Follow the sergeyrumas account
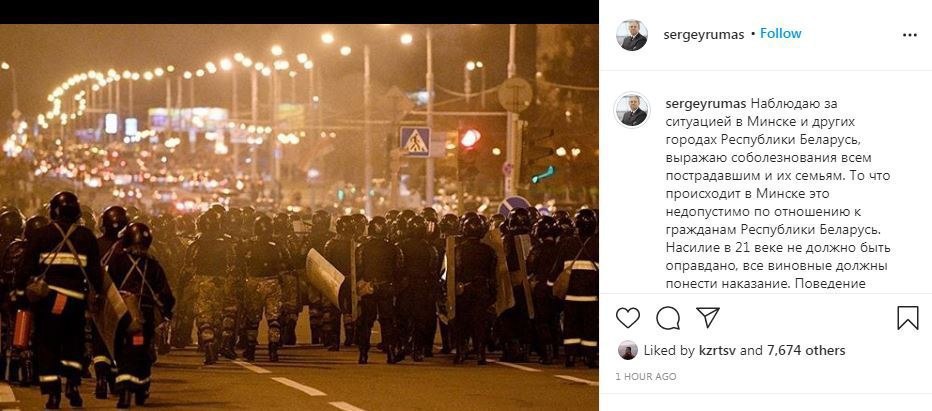 [x=780, y=34]
